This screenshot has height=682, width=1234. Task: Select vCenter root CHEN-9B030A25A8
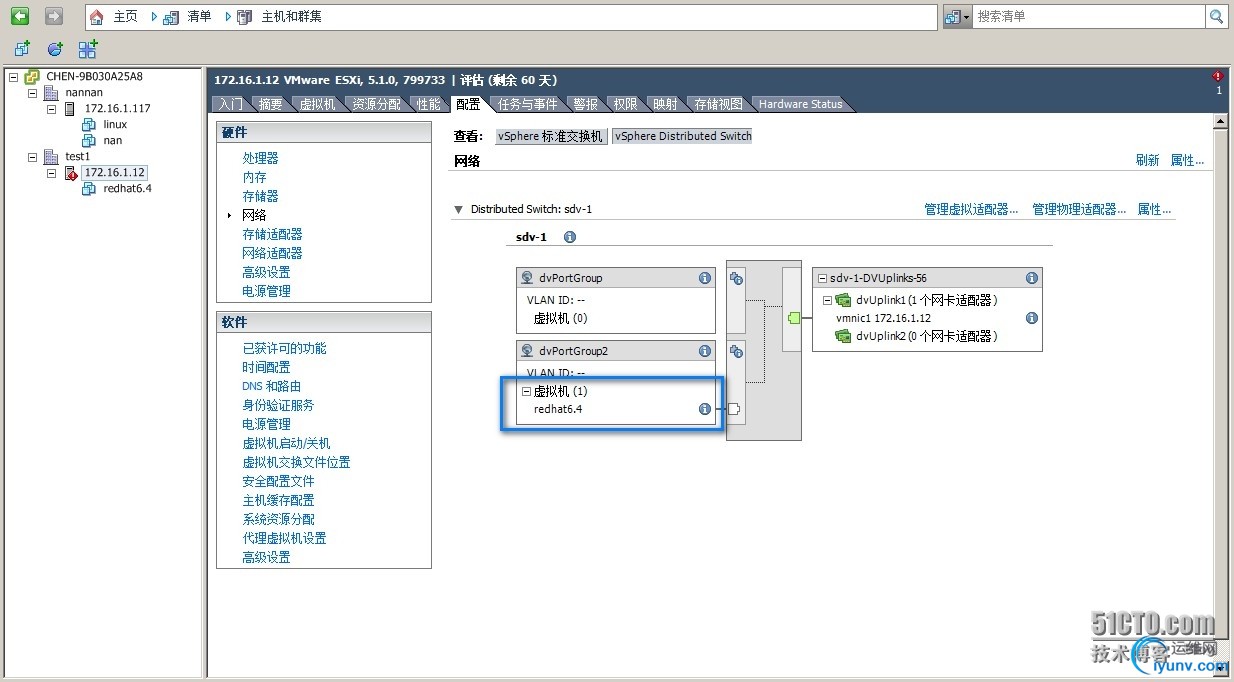click(x=94, y=76)
